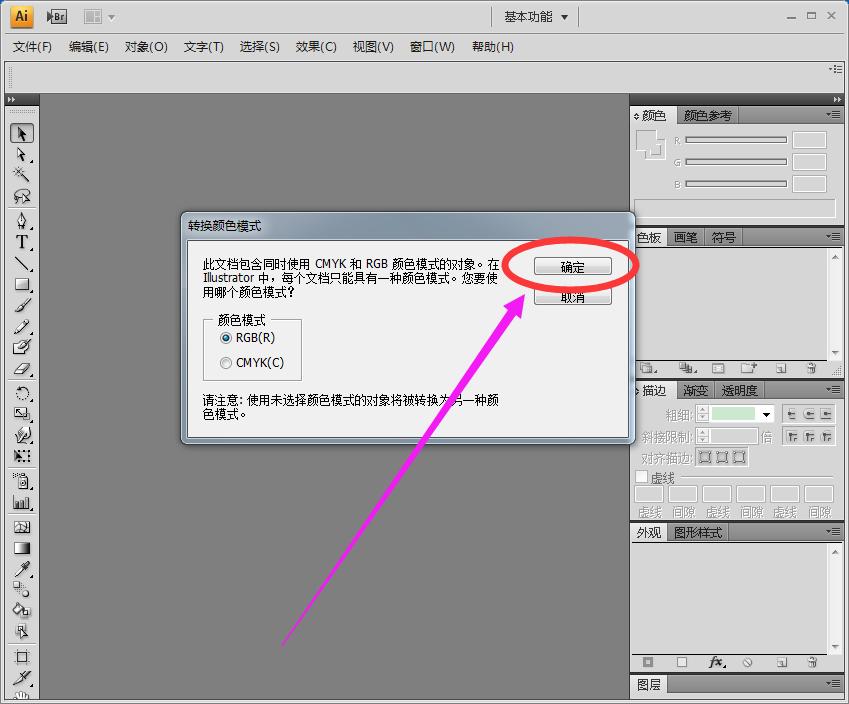Click the delete swatch trash icon
The image size is (849, 704).
[812, 368]
